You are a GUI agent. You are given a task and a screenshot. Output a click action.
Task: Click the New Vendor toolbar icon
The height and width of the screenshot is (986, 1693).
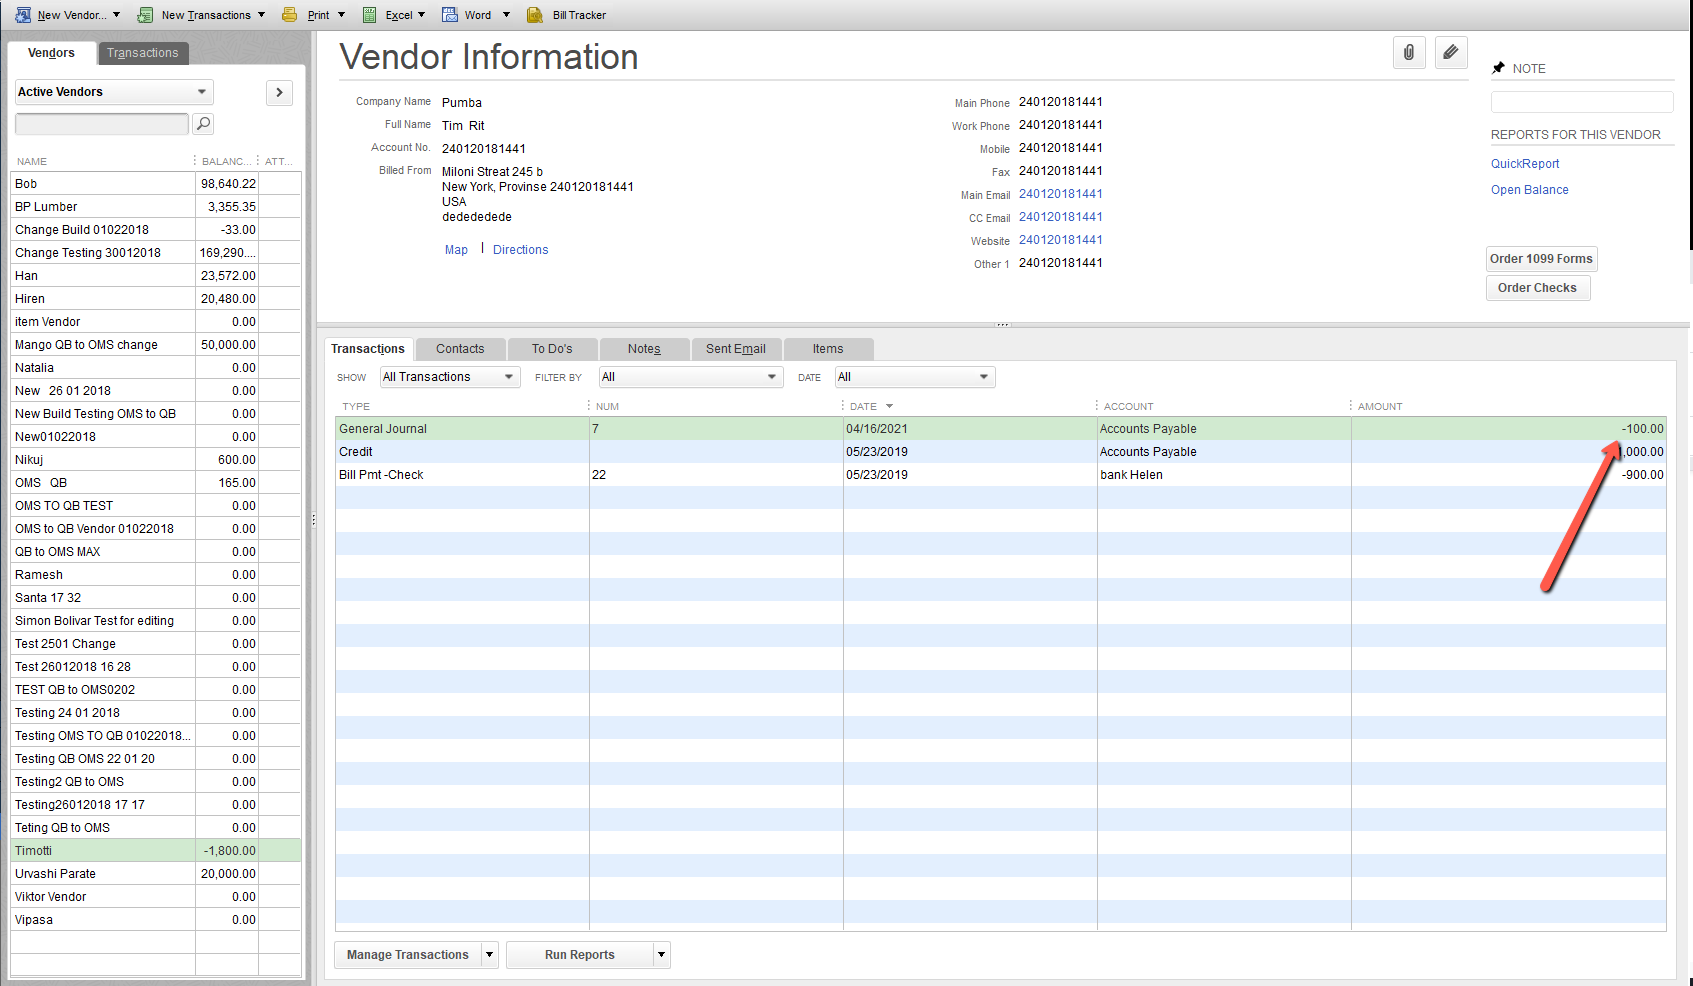point(23,15)
